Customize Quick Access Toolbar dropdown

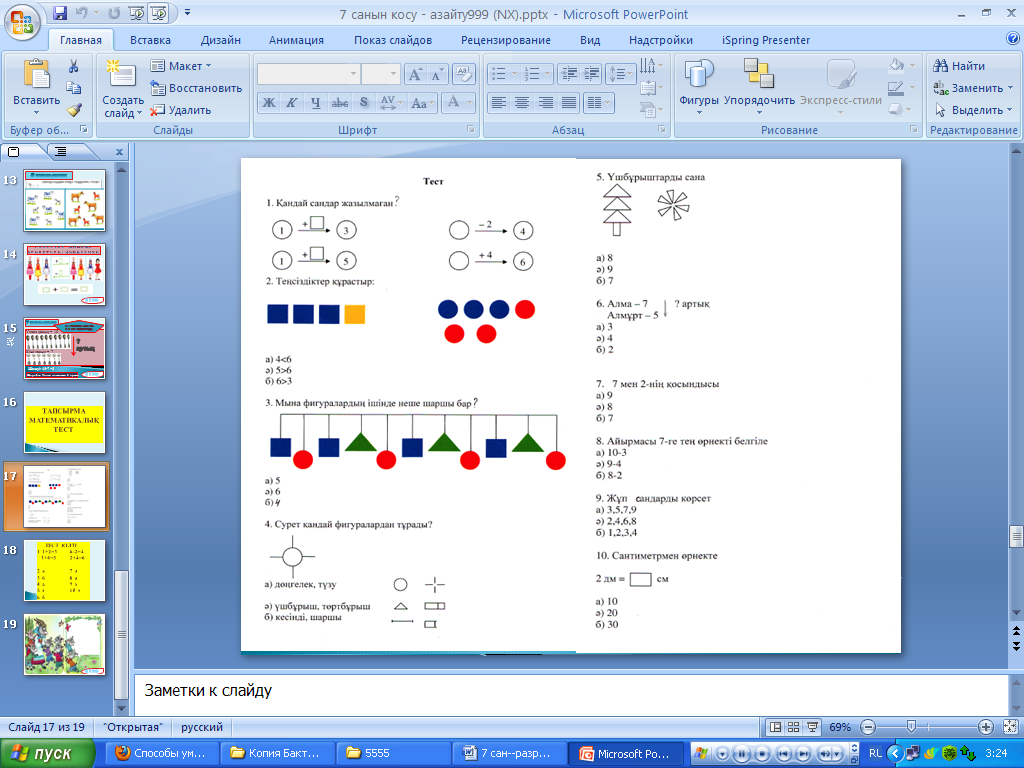187,13
